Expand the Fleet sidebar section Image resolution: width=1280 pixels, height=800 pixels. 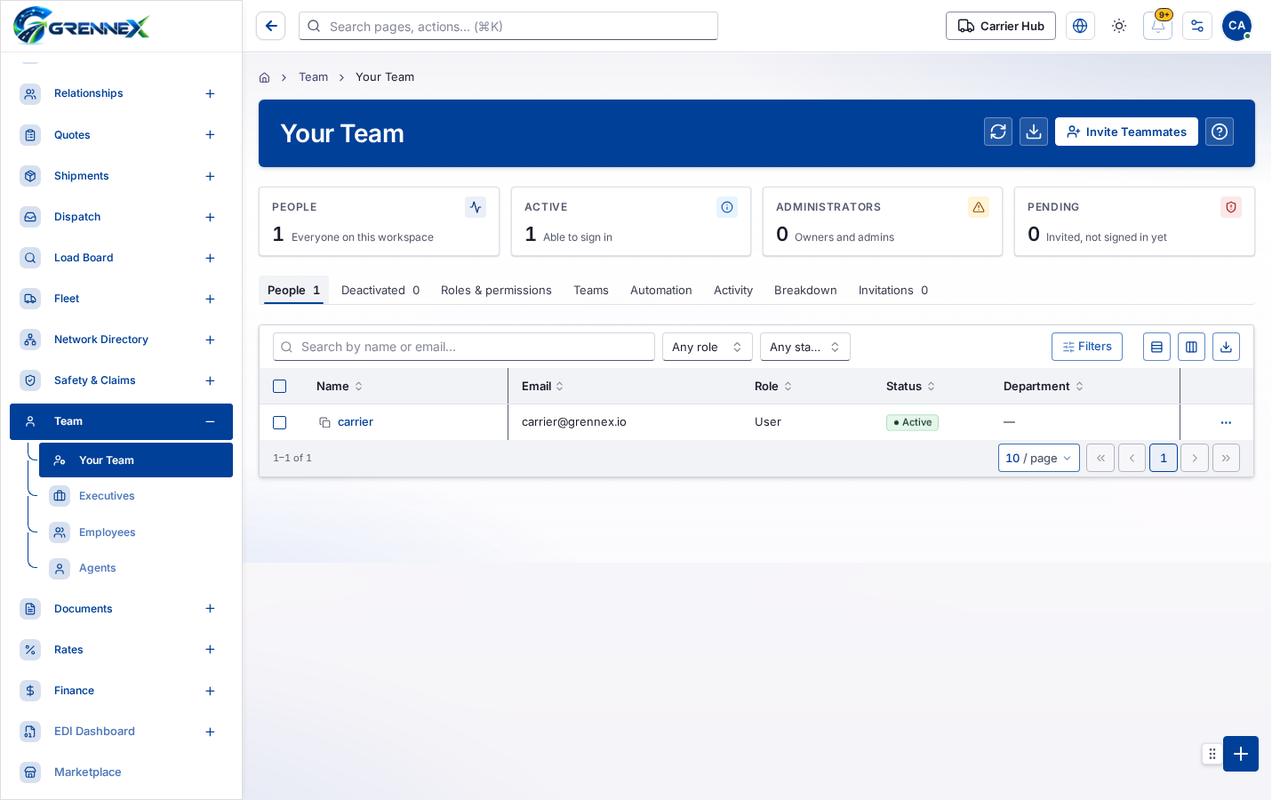(210, 299)
